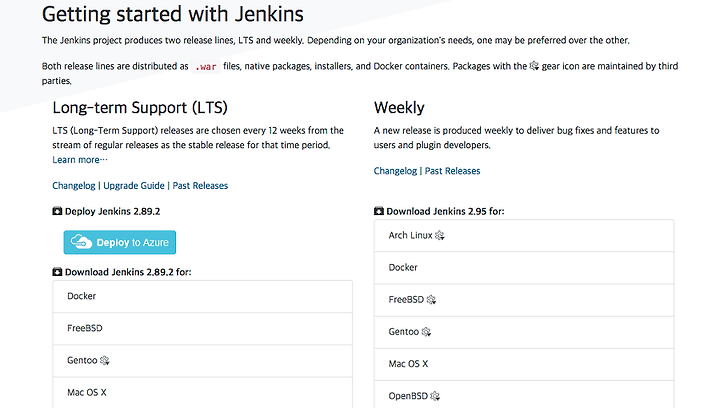Click the package icon beside Download Jenkins 2.89.2
The width and height of the screenshot is (720, 408).
pyautogui.click(x=57, y=272)
